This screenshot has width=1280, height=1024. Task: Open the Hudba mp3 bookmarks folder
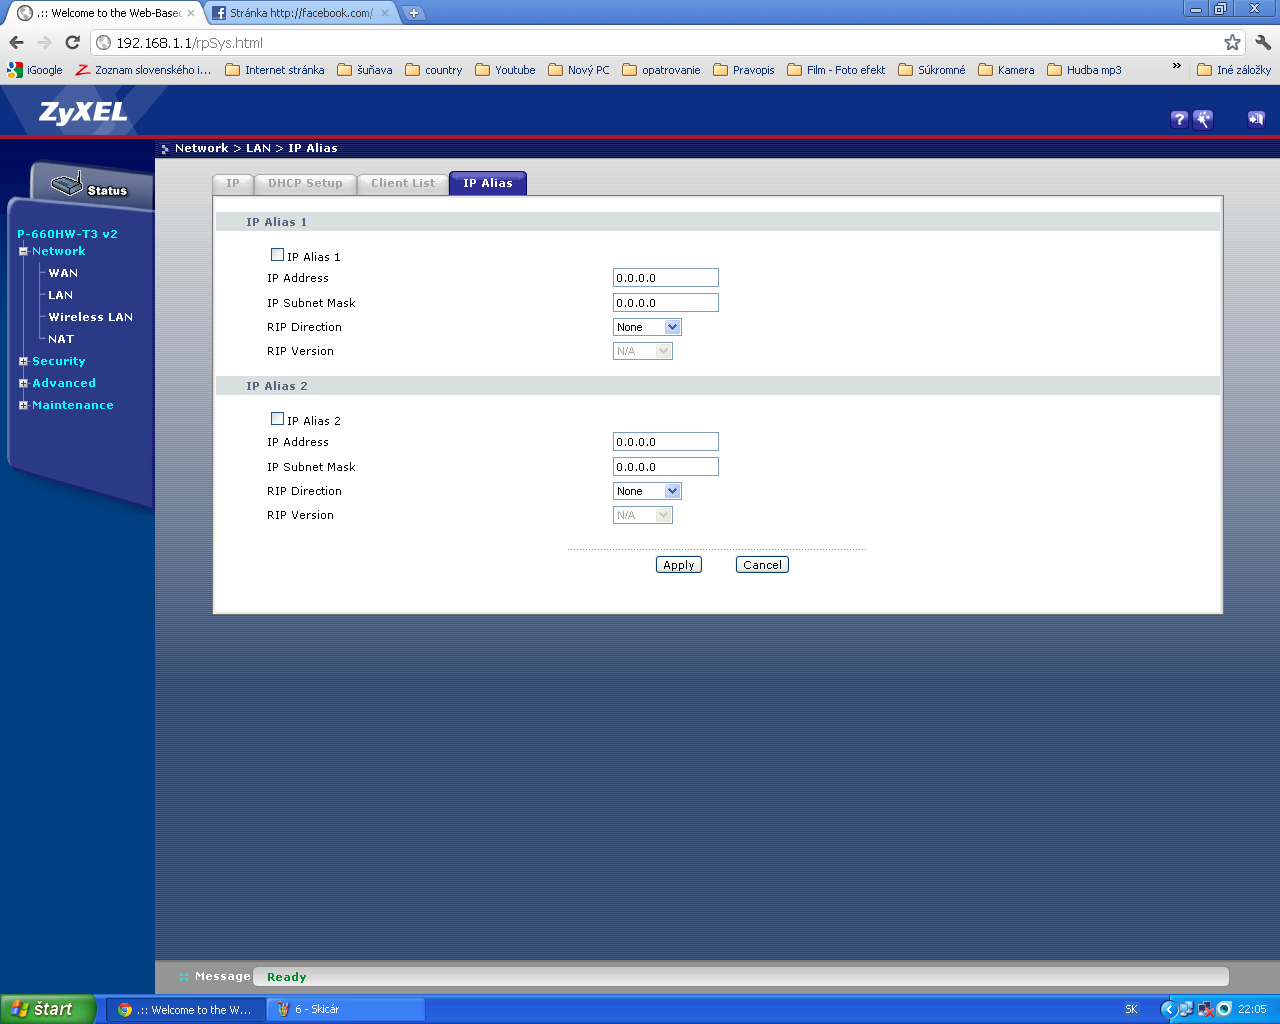tap(1084, 70)
